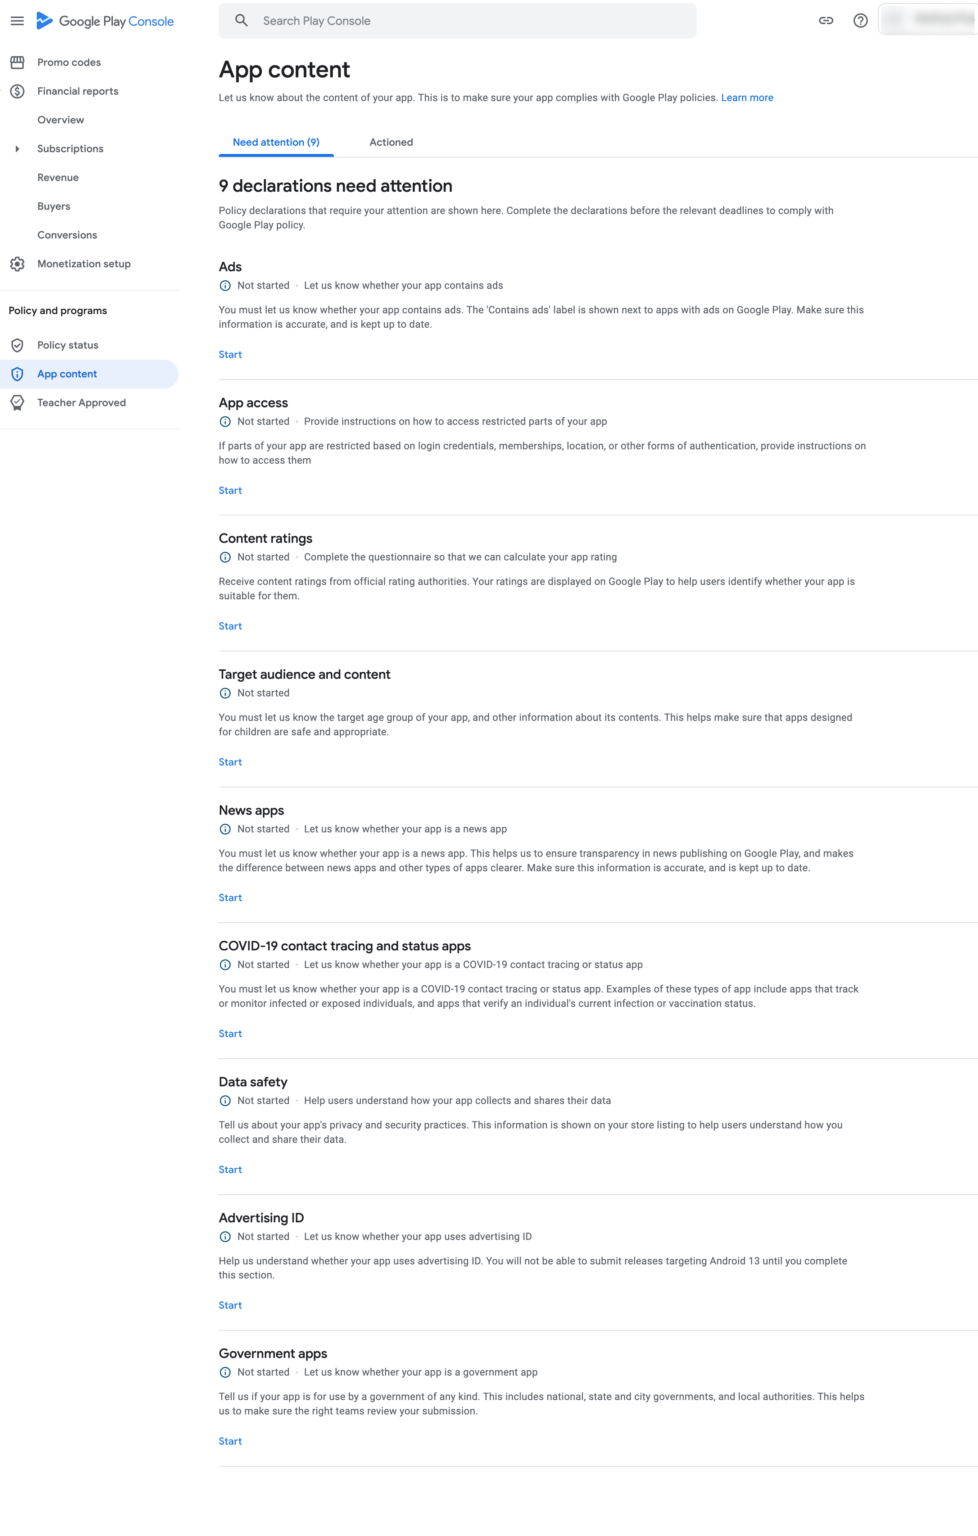Click the 'Policy and programs' section heading
The width and height of the screenshot is (978, 1536).
coord(58,311)
